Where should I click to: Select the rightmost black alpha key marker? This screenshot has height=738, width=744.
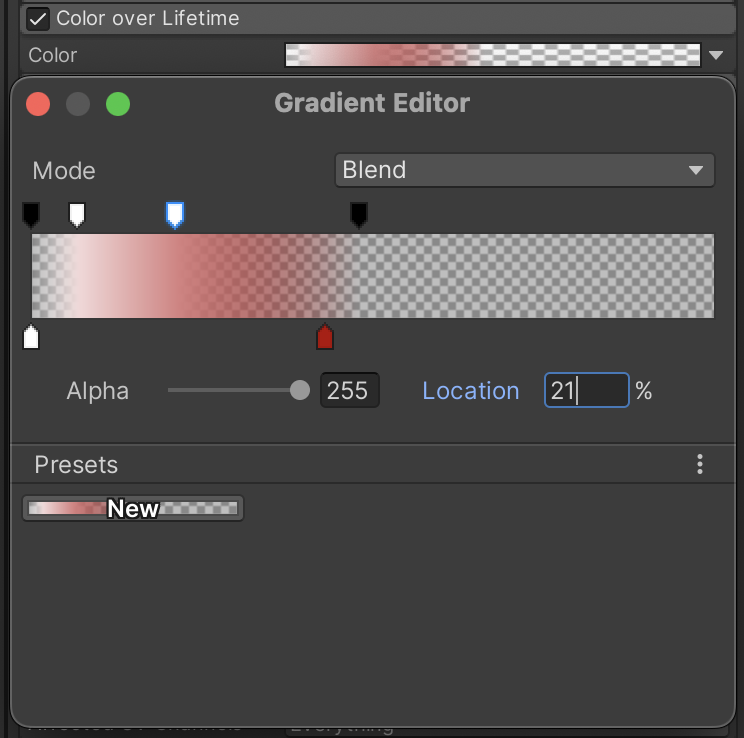click(358, 213)
